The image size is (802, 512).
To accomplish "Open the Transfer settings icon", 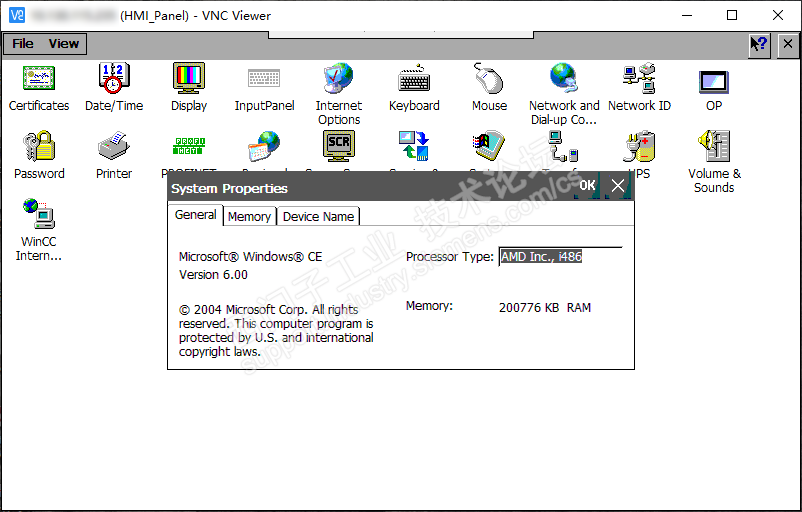I will coord(563,146).
